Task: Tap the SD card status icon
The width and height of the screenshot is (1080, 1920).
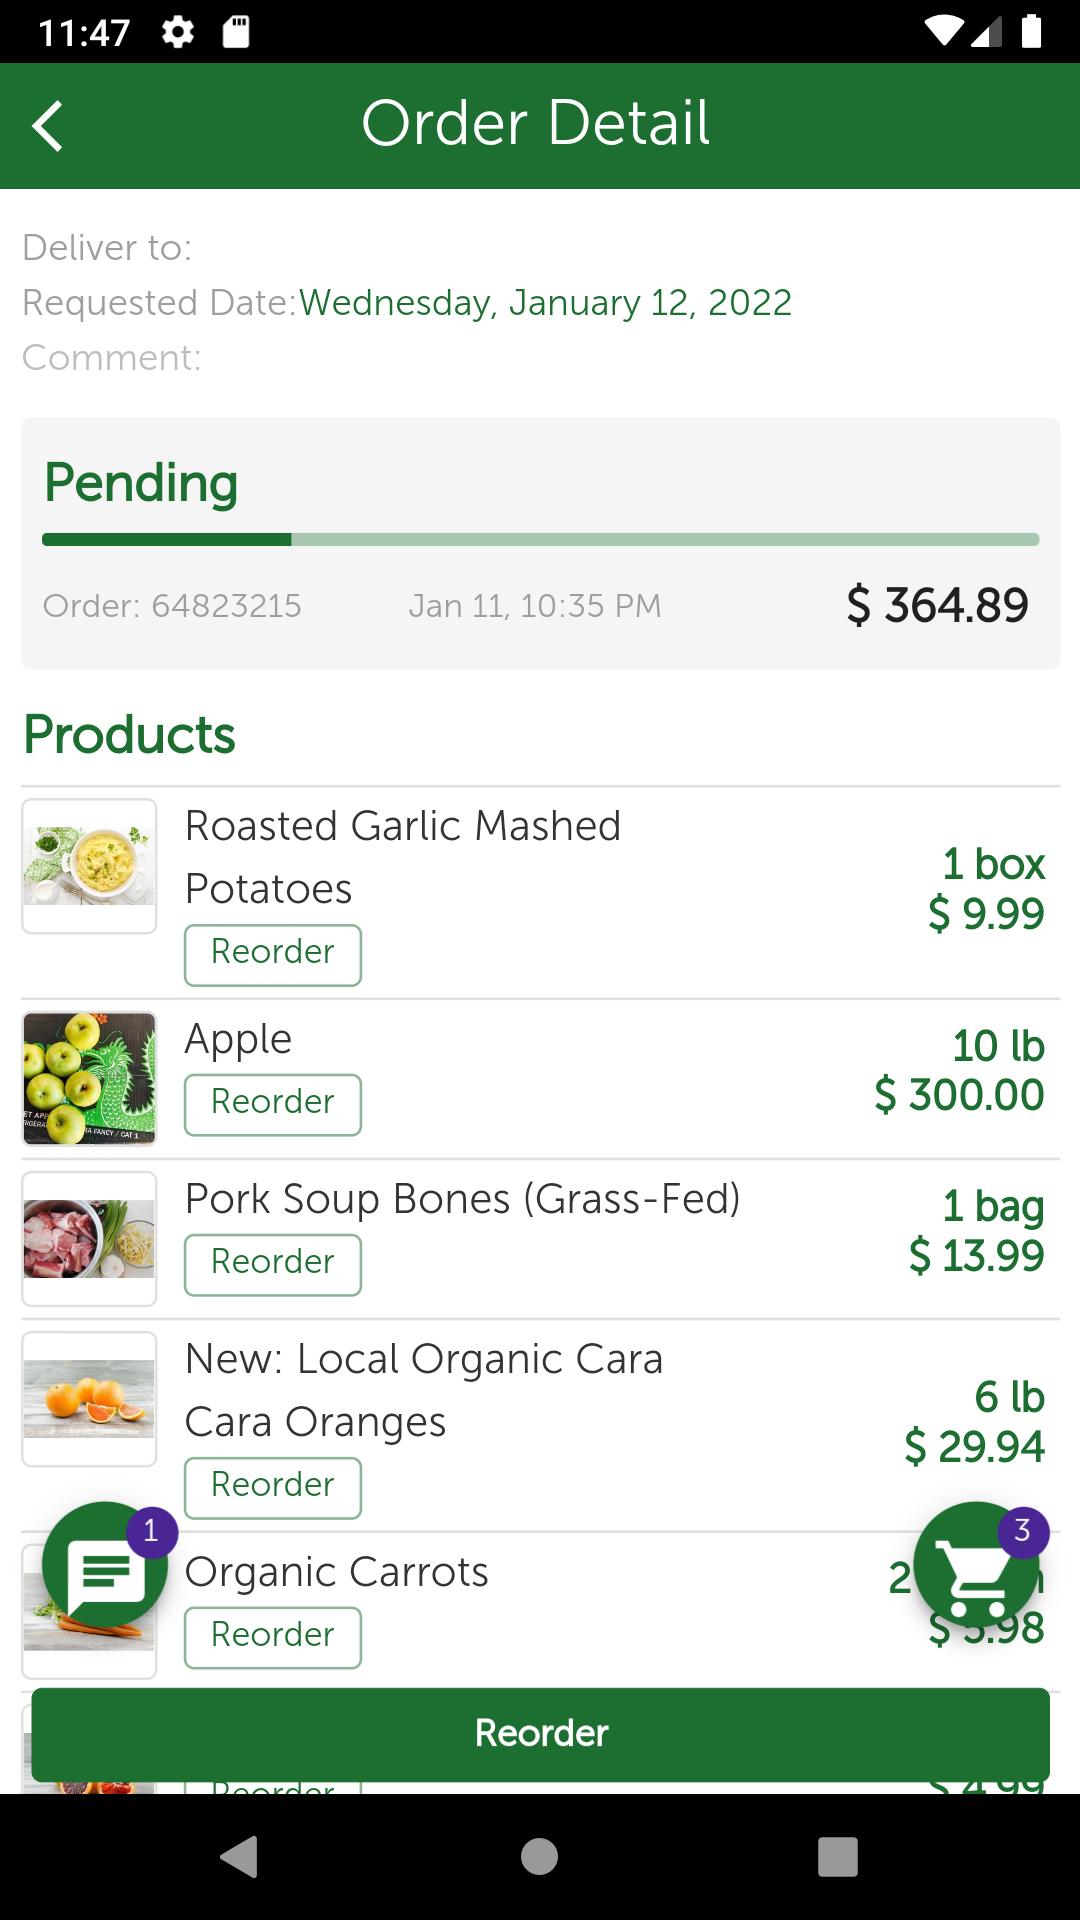Action: [236, 32]
